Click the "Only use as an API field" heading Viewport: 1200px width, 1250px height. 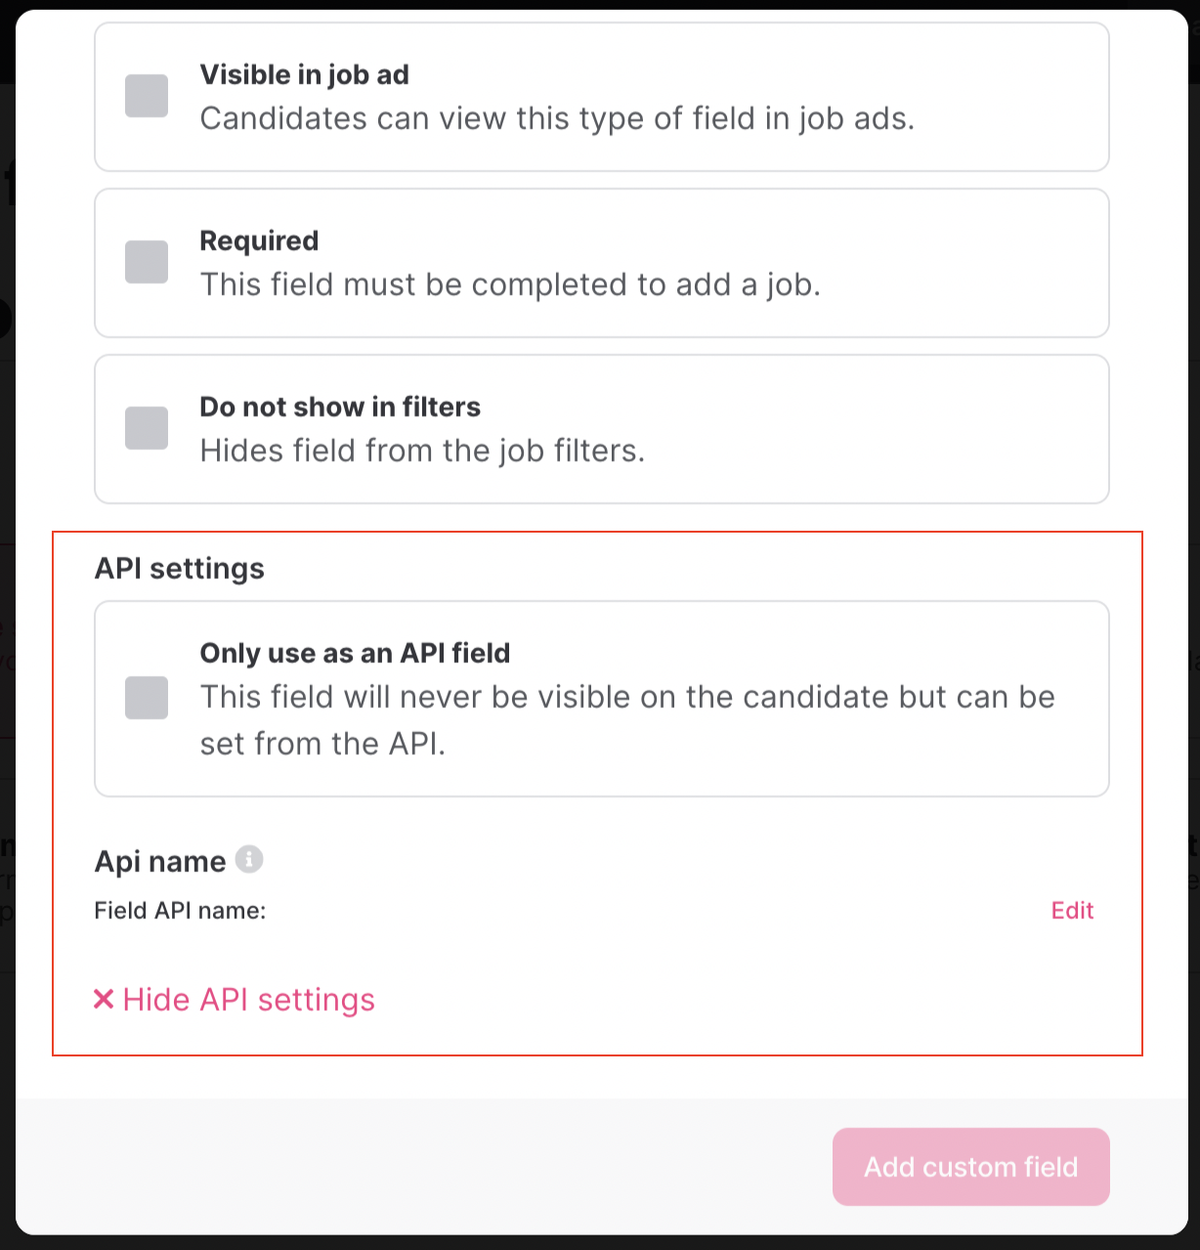point(355,653)
